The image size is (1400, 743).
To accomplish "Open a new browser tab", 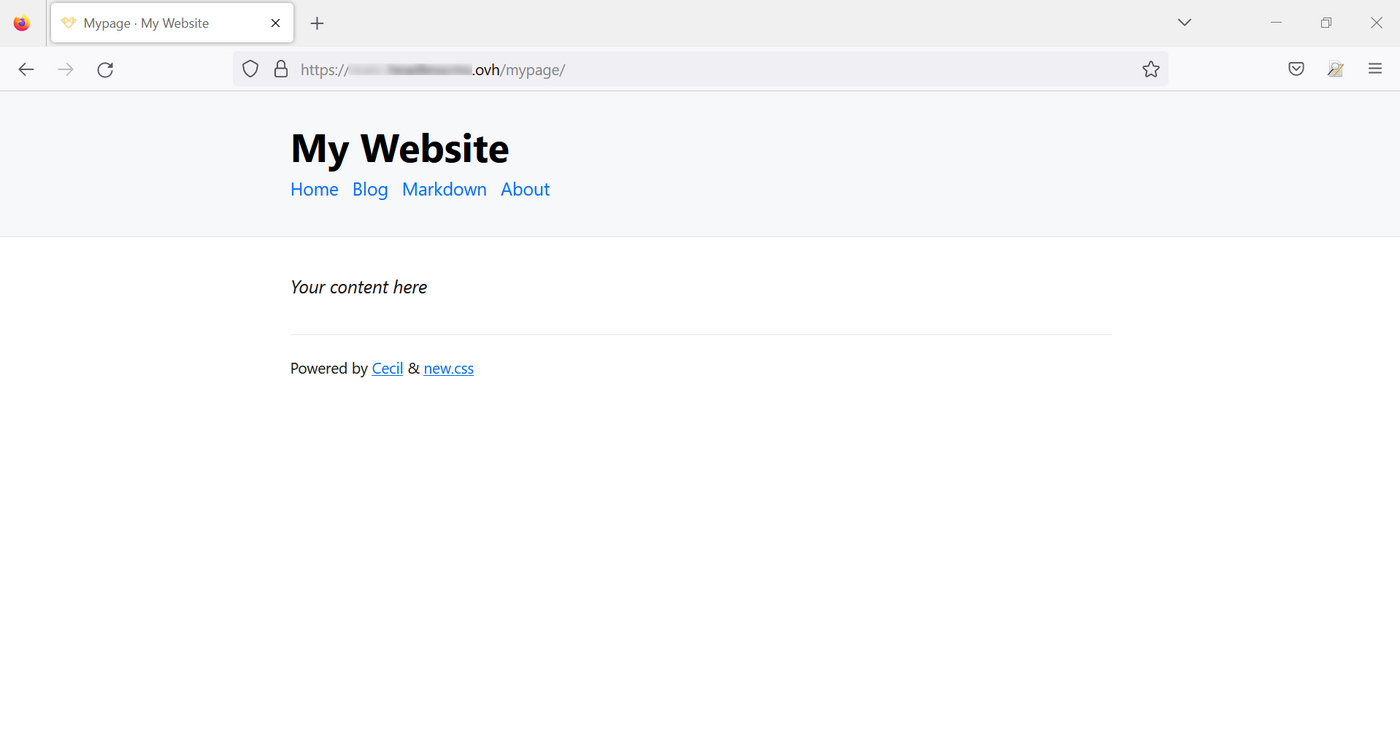I will pyautogui.click(x=317, y=22).
